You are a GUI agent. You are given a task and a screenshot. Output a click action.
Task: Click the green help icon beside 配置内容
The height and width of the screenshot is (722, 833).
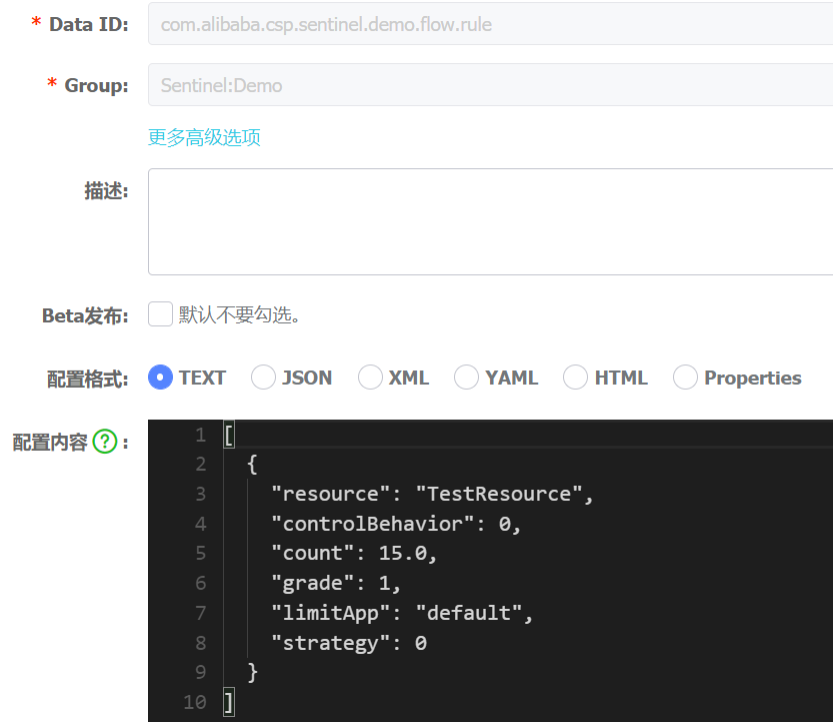[x=105, y=441]
